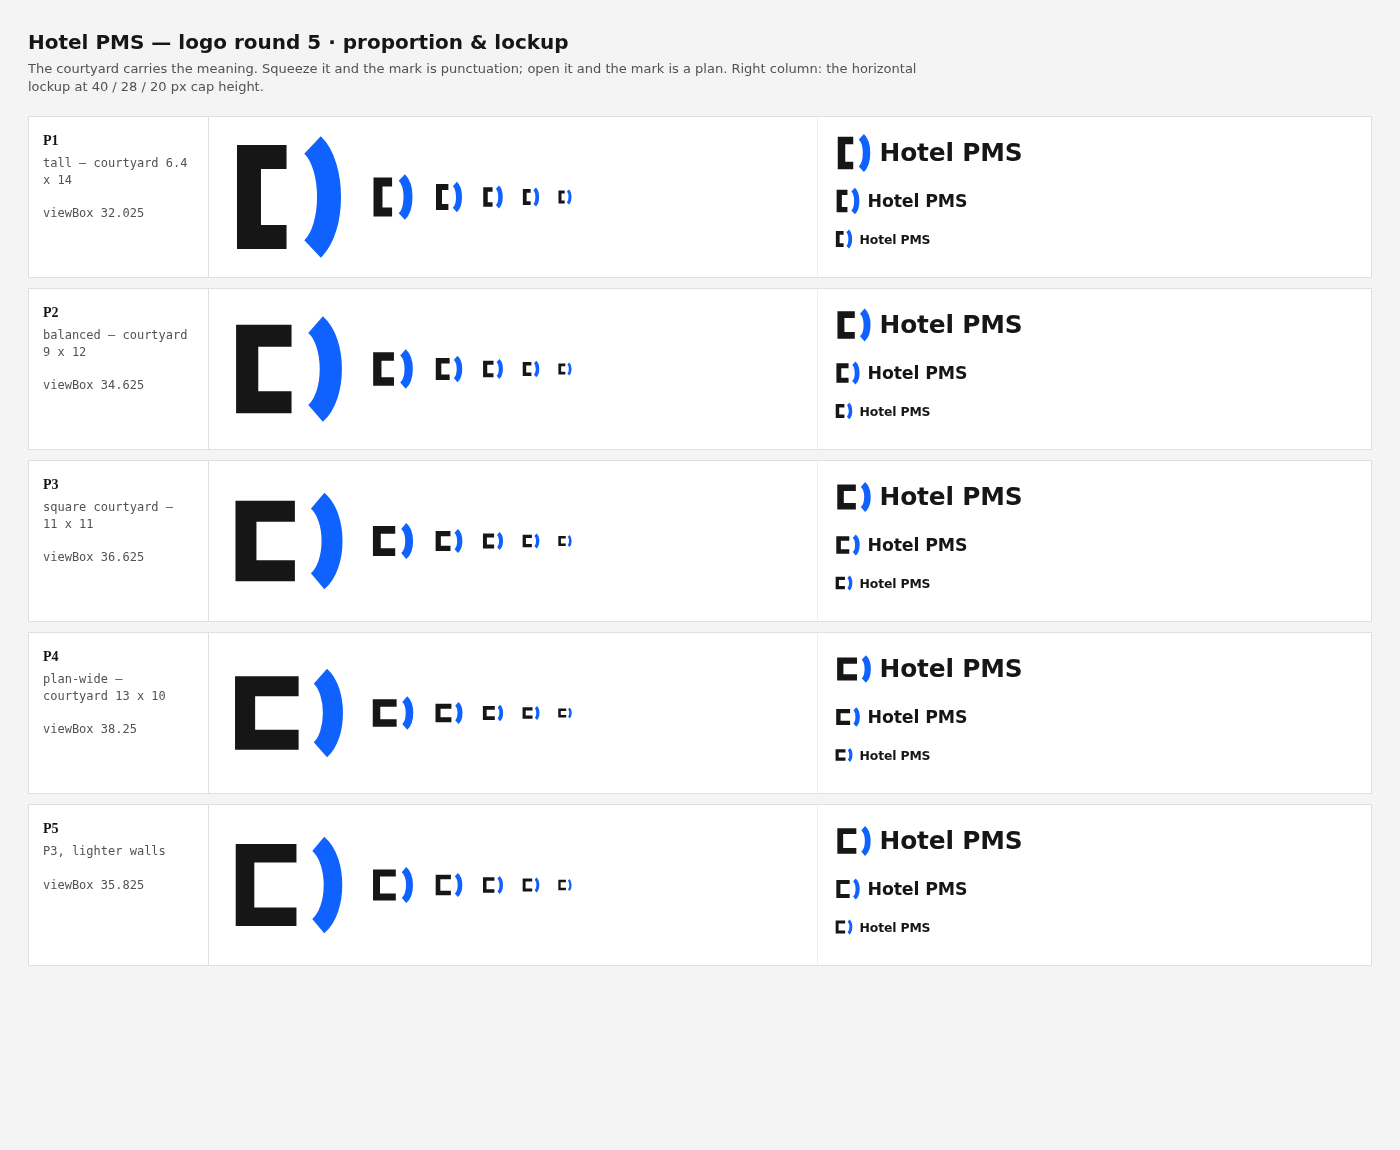This screenshot has width=1400, height=1150.
Task: Select the smallest Hotel PMS lockup in P5
Action: pyautogui.click(x=883, y=927)
